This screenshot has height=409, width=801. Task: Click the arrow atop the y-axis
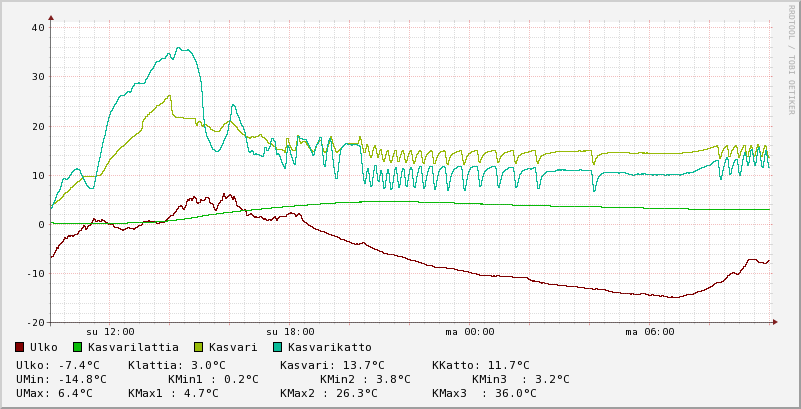tap(50, 17)
